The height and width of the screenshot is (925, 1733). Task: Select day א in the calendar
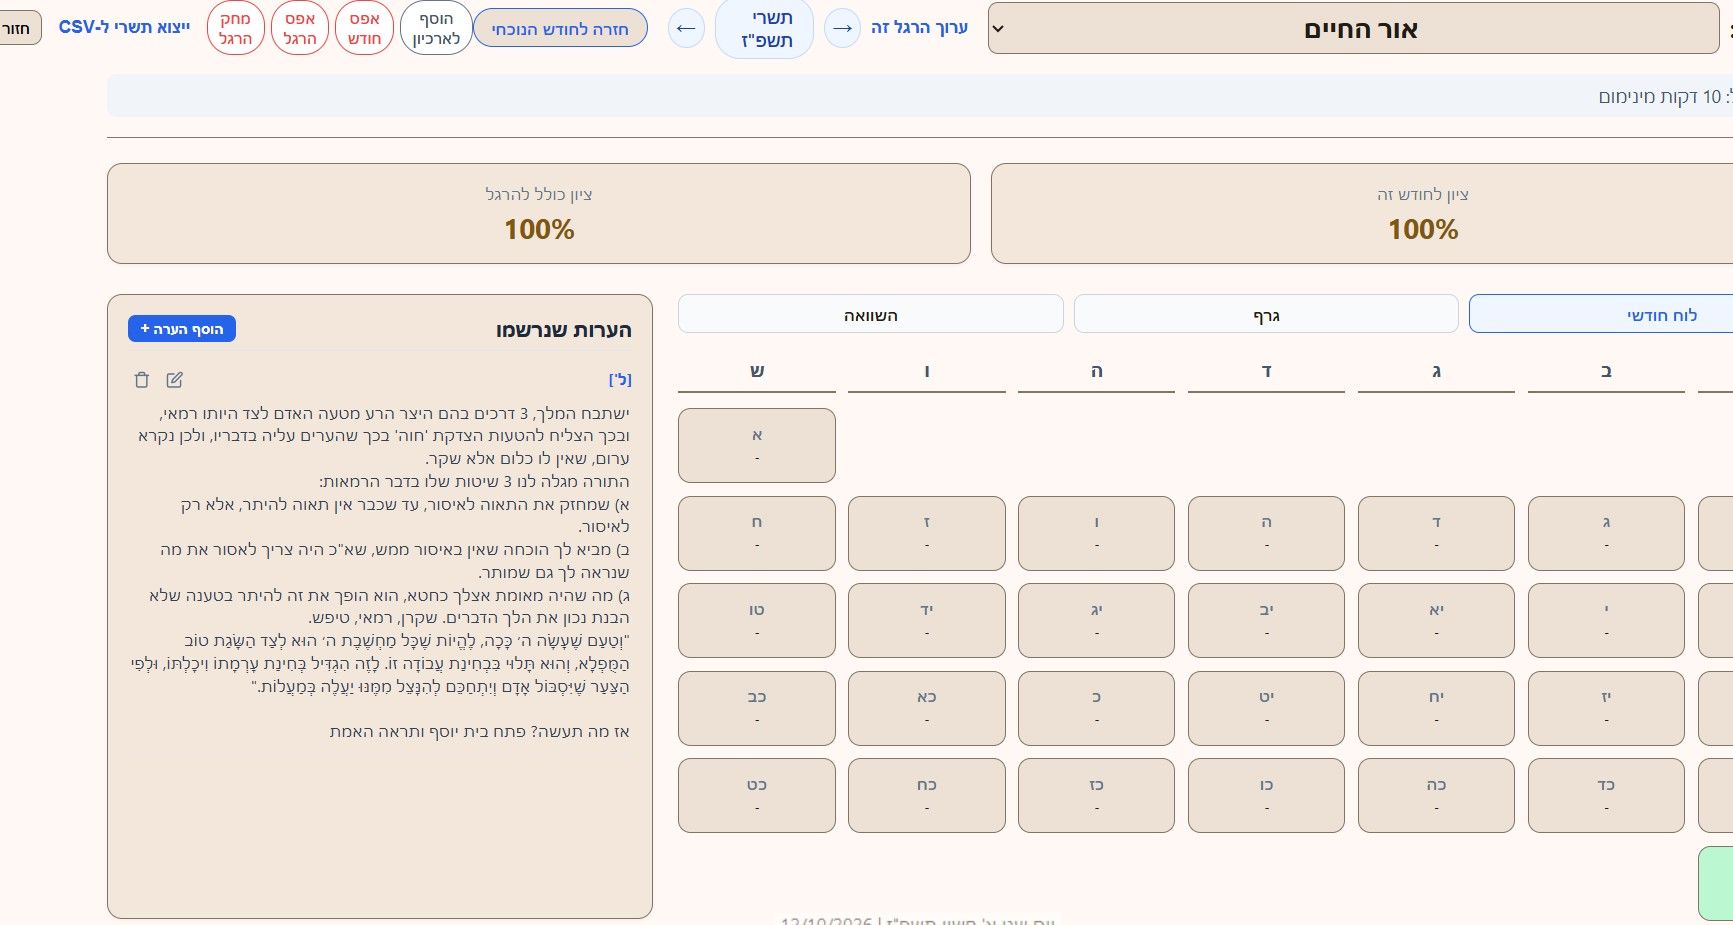click(x=757, y=445)
